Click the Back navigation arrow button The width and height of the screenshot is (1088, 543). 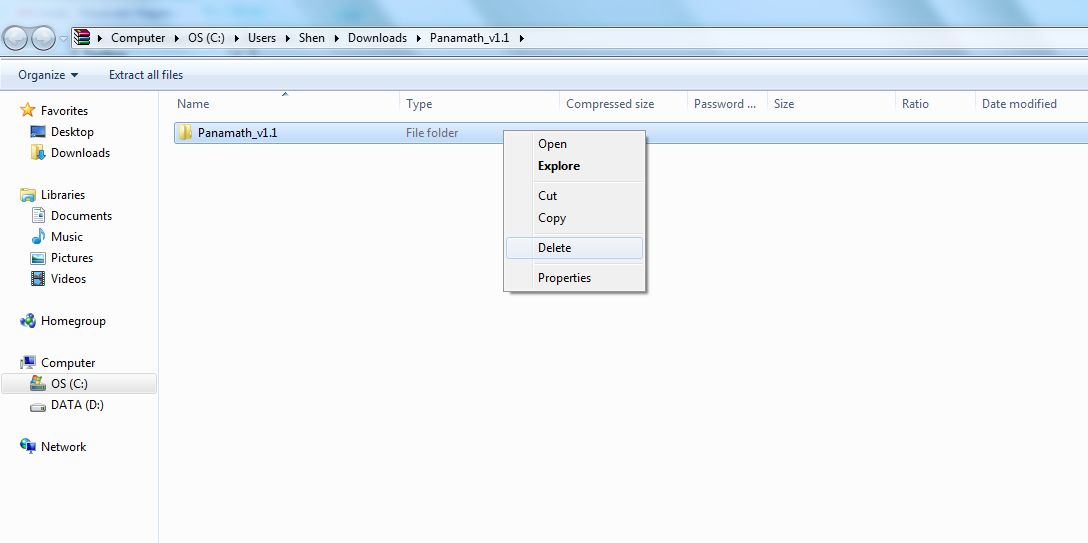click(17, 37)
